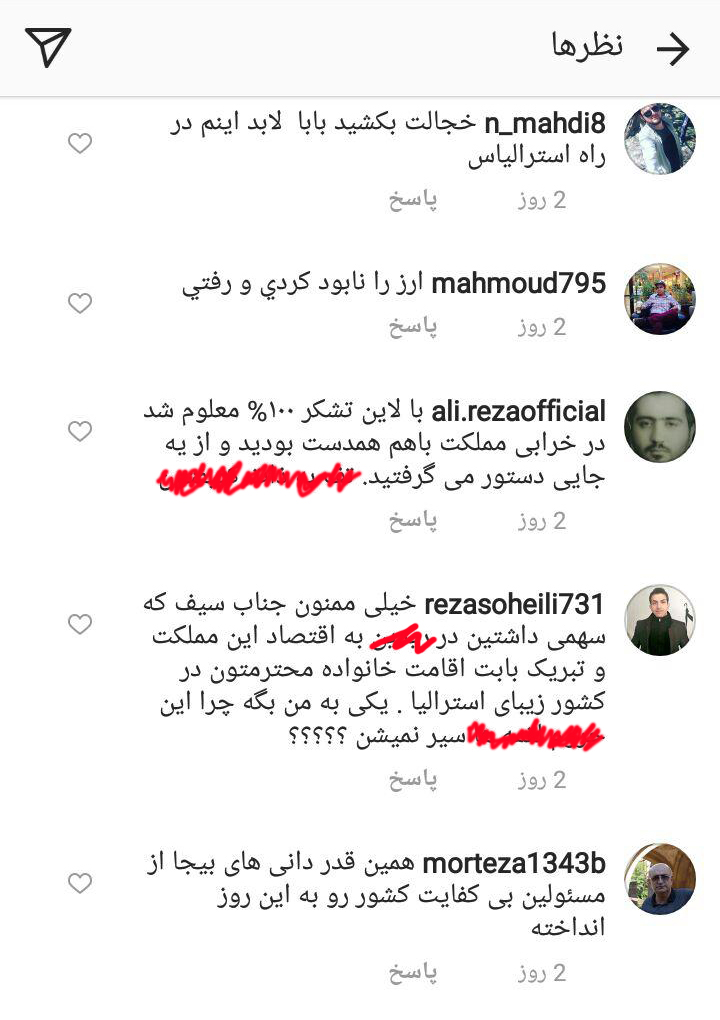This screenshot has height=1020, width=720.
Task: Tap the heart beside rezasoheili731's comment
Action: [x=80, y=624]
